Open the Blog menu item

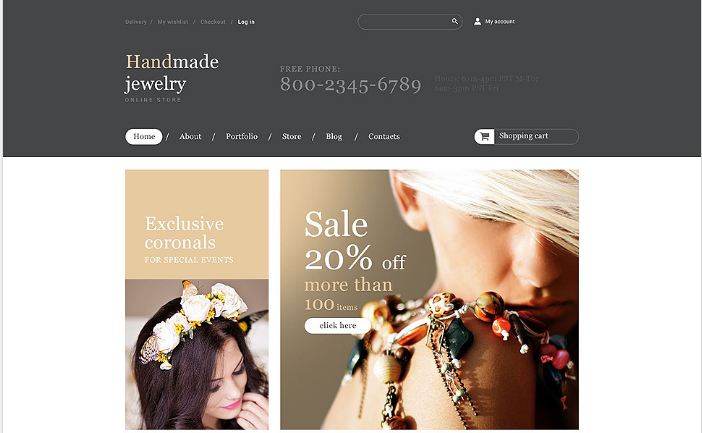334,137
